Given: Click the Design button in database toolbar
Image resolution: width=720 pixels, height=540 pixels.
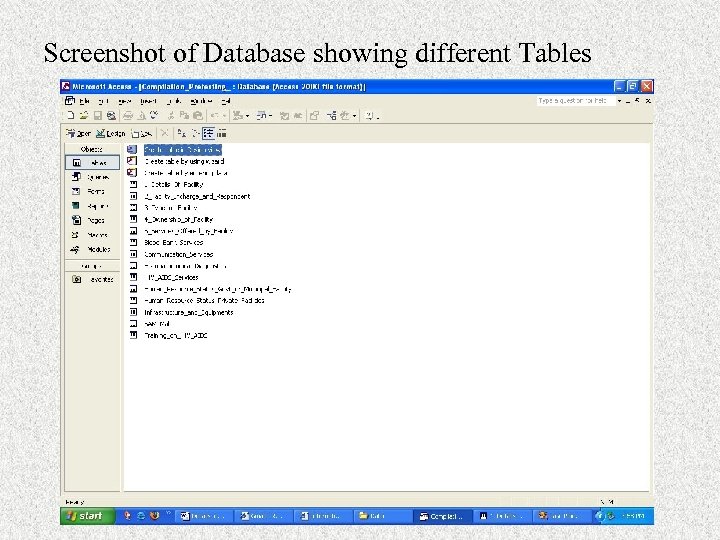Looking at the screenshot, I should pos(111,133).
